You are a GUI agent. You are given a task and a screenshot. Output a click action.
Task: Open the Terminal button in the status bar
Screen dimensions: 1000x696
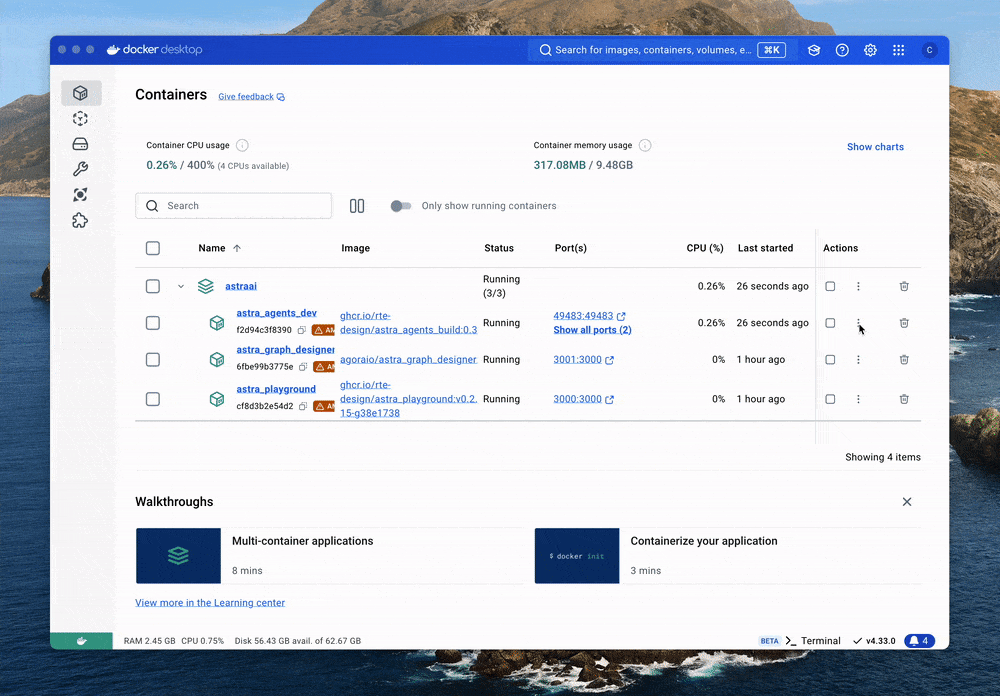pyautogui.click(x=812, y=641)
